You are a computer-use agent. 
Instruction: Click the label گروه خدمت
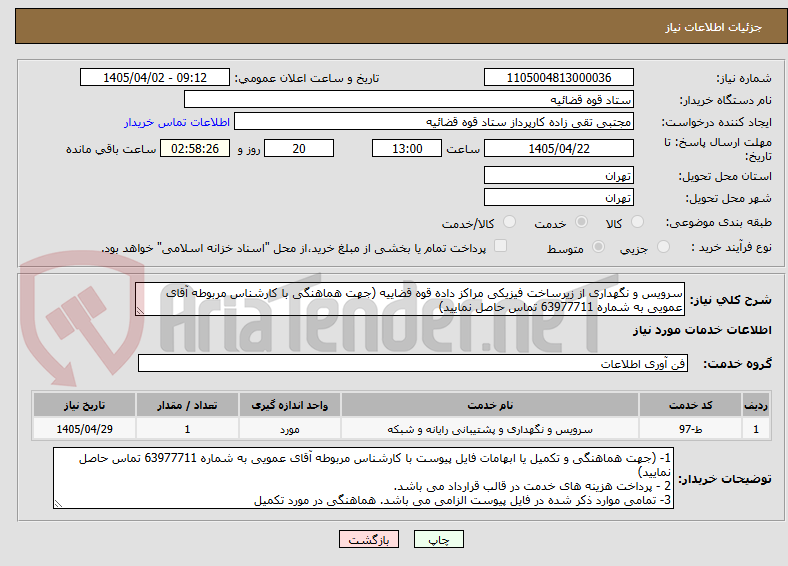pyautogui.click(x=737, y=363)
